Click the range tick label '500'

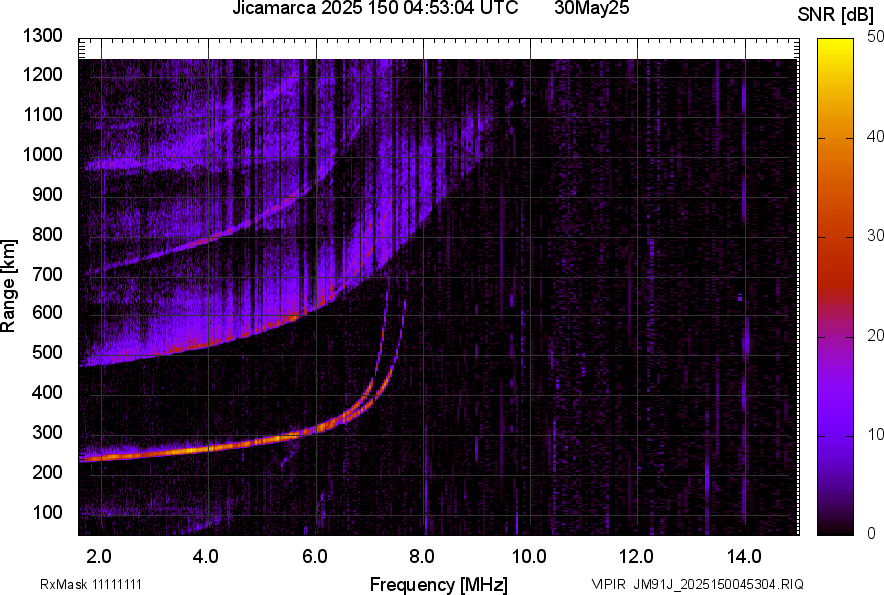[x=47, y=352]
